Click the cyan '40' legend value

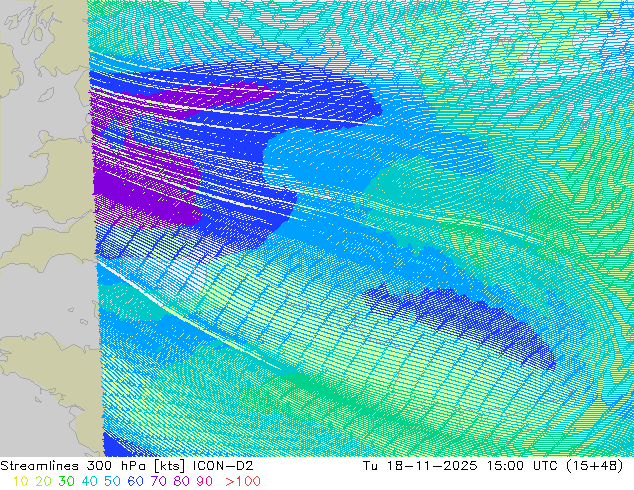pos(89,481)
